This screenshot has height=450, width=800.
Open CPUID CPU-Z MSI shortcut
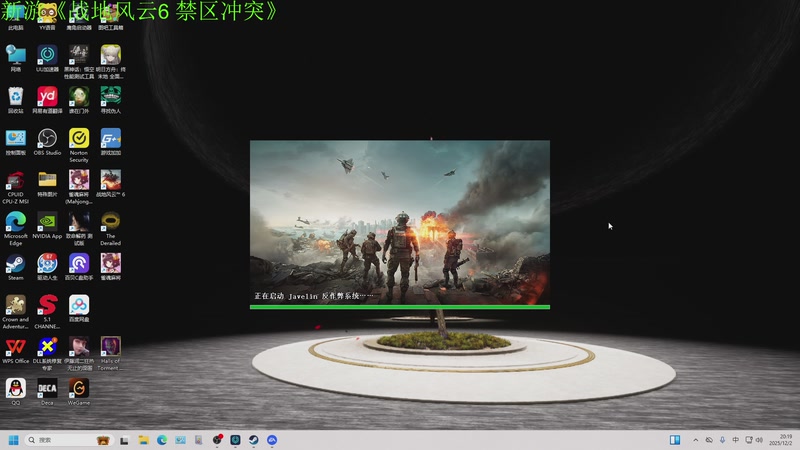click(x=16, y=187)
